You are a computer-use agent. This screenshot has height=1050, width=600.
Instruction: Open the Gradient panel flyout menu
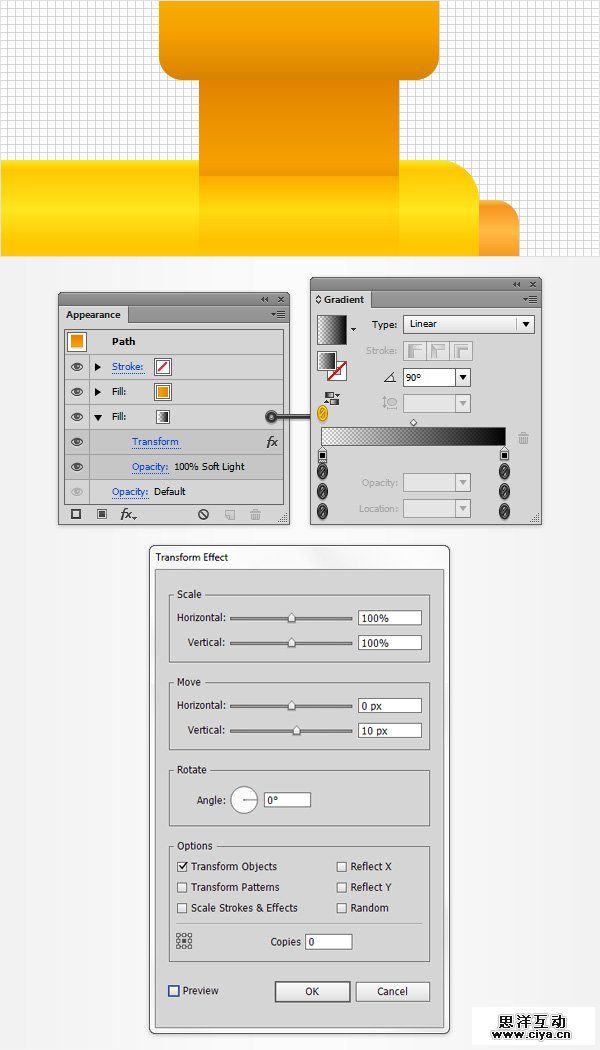coord(532,299)
